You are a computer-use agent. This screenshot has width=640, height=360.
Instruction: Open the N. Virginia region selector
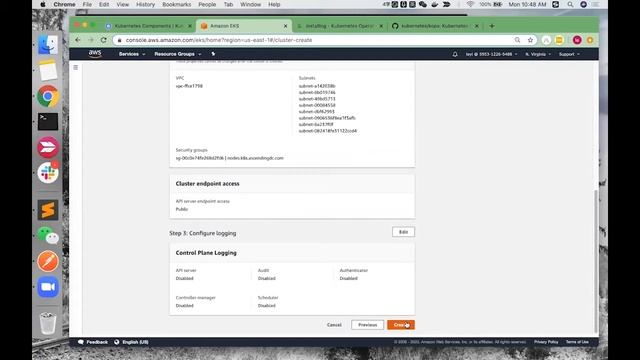[538, 54]
